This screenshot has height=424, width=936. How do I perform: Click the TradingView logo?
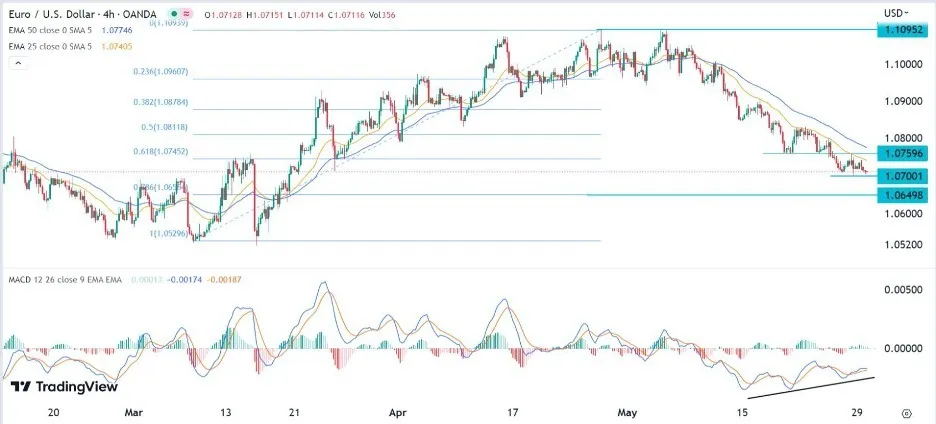[x=64, y=386]
